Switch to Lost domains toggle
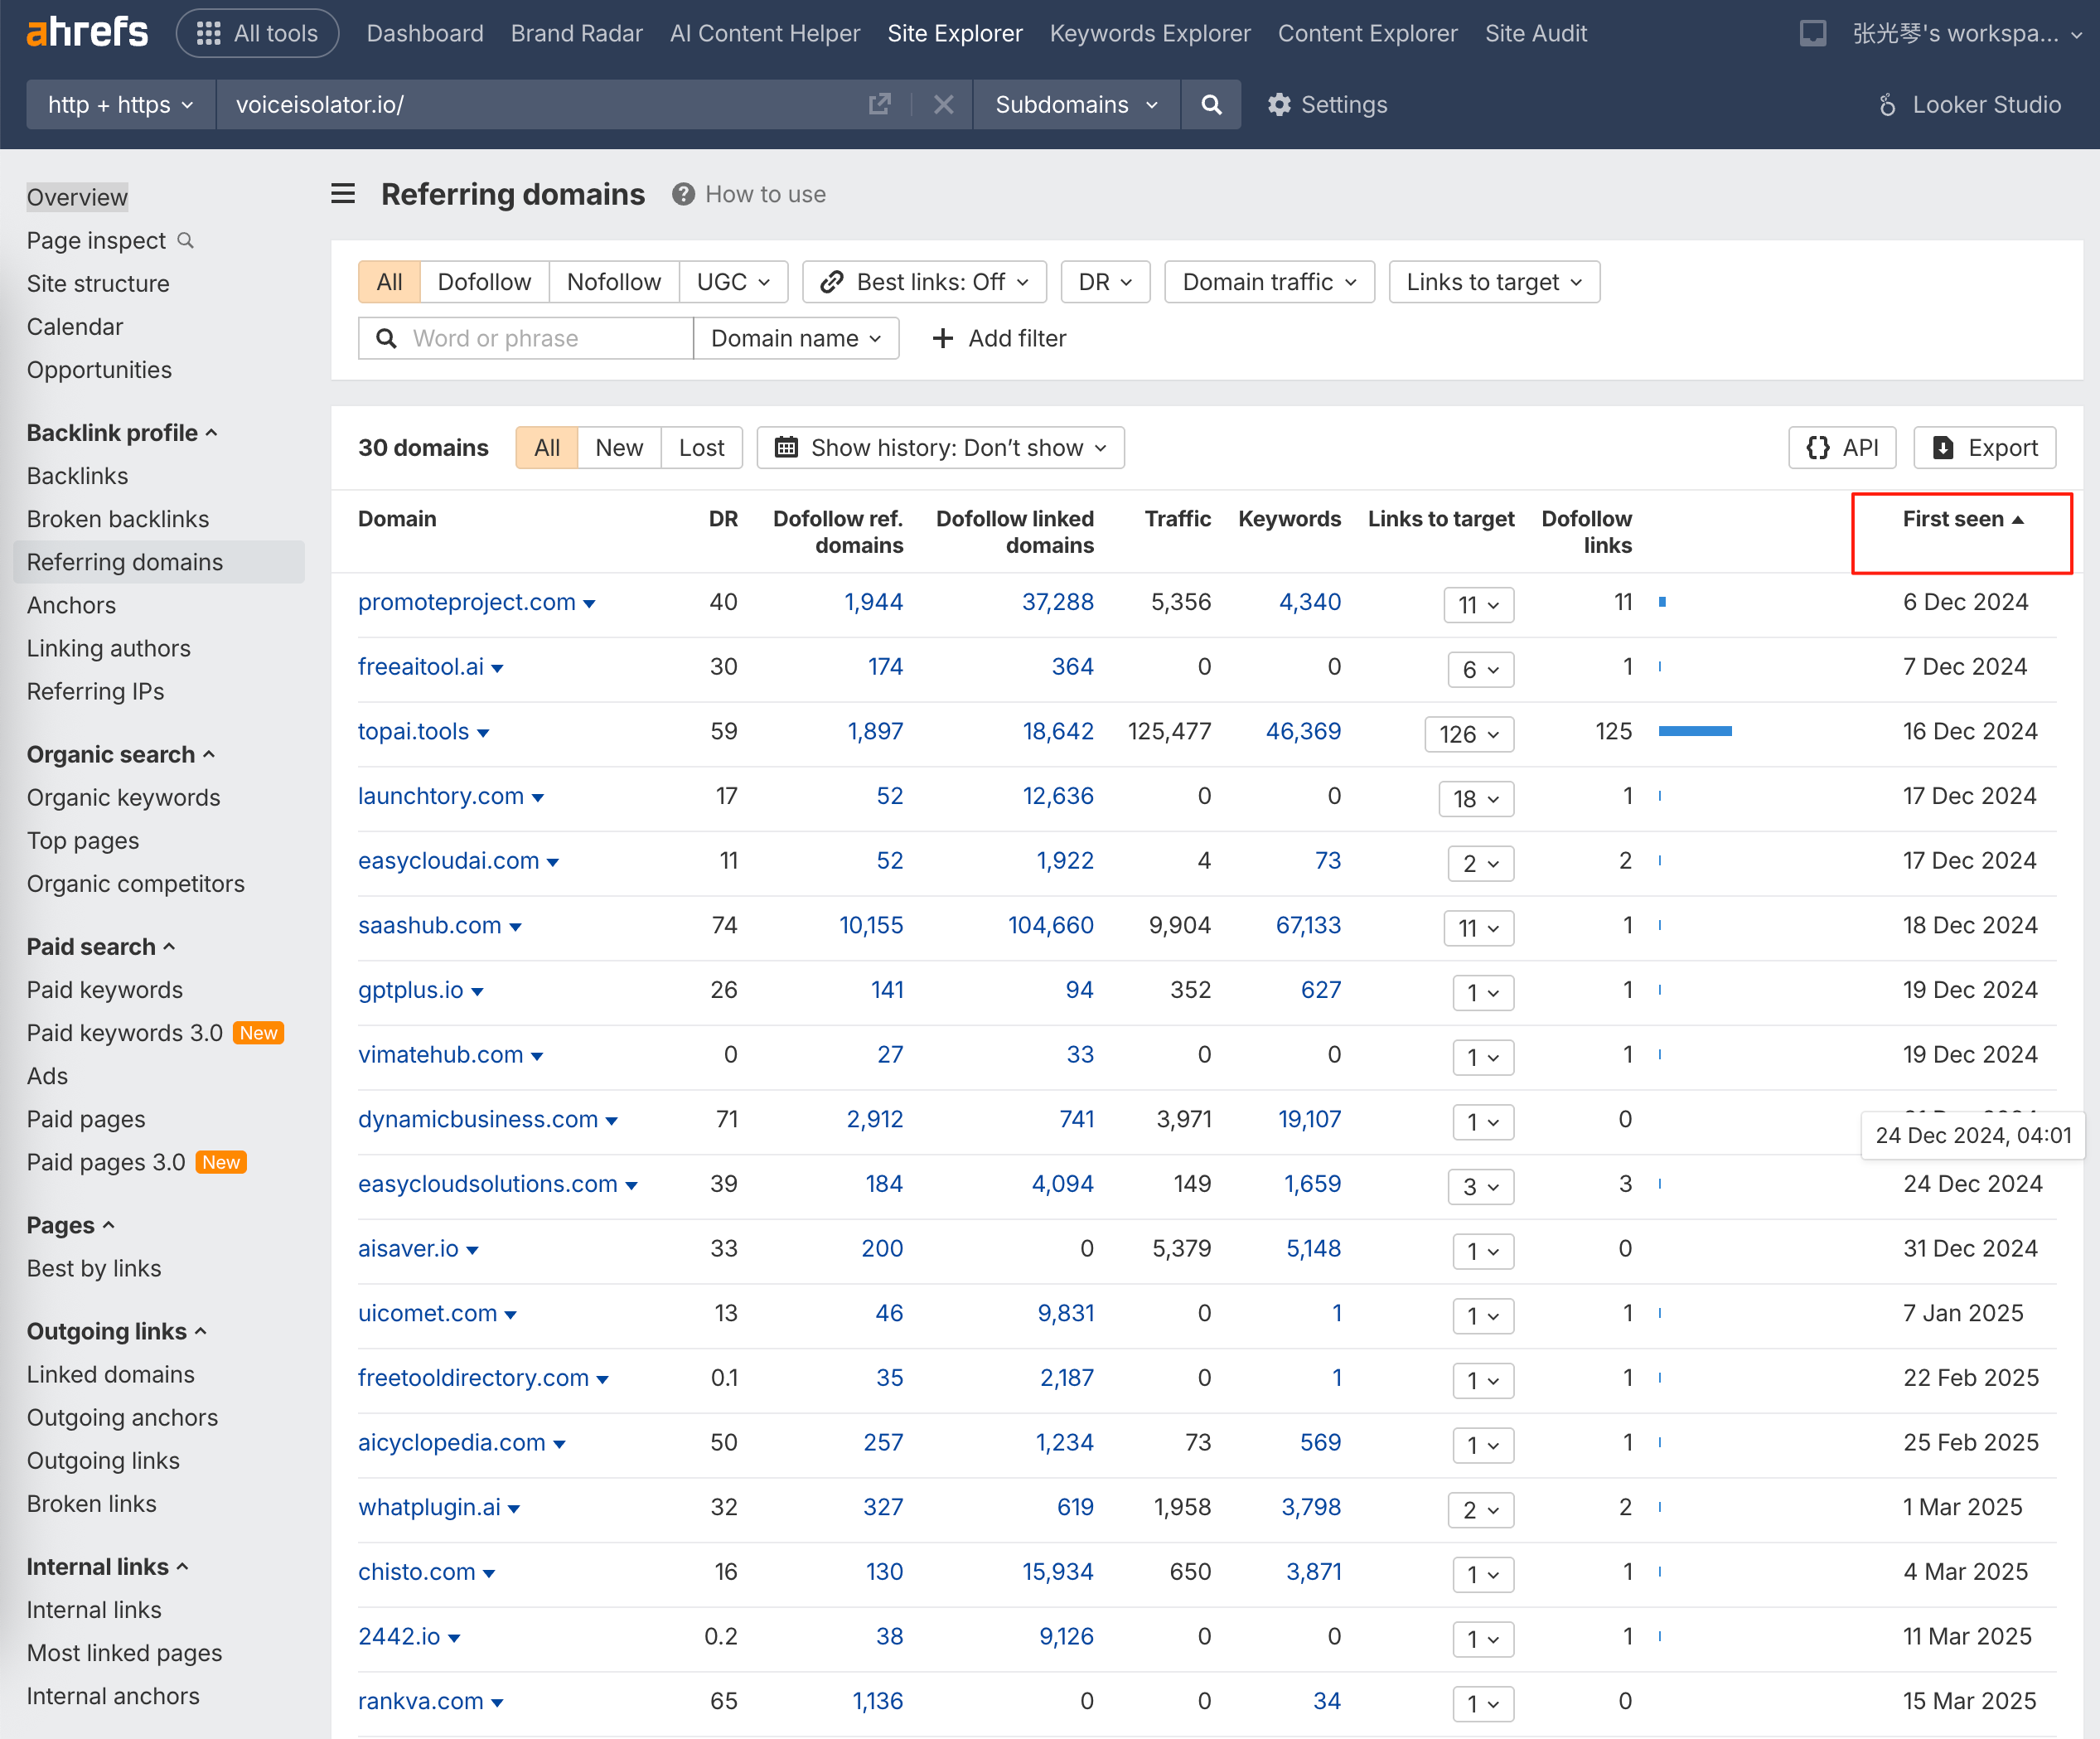2100x1739 pixels. [x=701, y=448]
